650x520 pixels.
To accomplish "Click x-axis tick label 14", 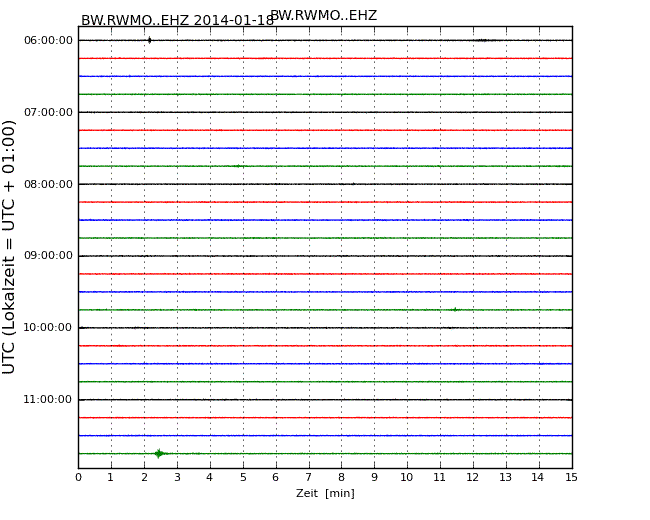I will click(538, 477).
